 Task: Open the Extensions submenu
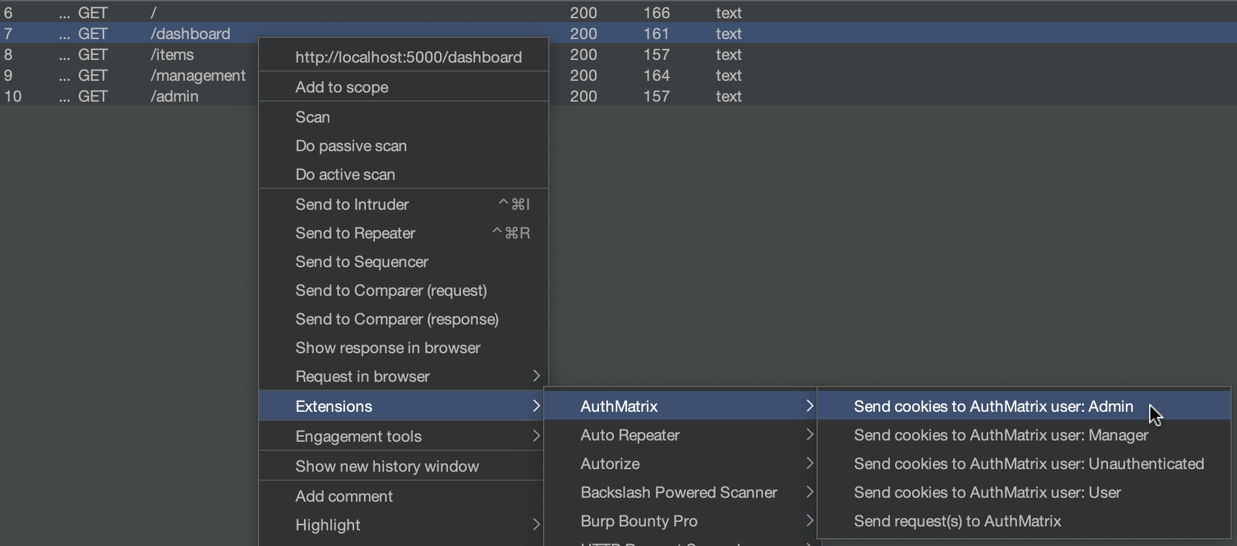pos(403,406)
